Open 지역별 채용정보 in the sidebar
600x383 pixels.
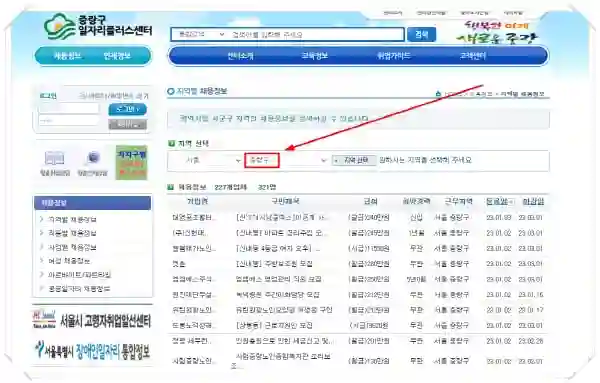click(72, 220)
